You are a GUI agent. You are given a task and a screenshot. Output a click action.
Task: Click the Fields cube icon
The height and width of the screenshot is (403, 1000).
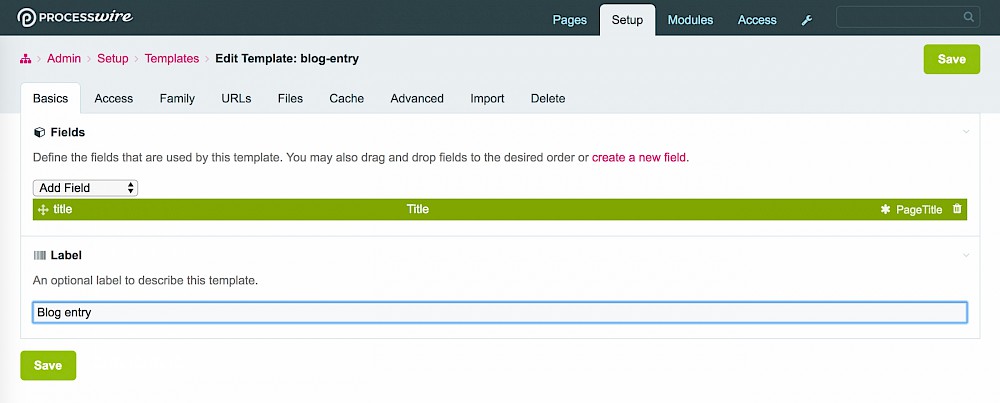[x=40, y=133]
